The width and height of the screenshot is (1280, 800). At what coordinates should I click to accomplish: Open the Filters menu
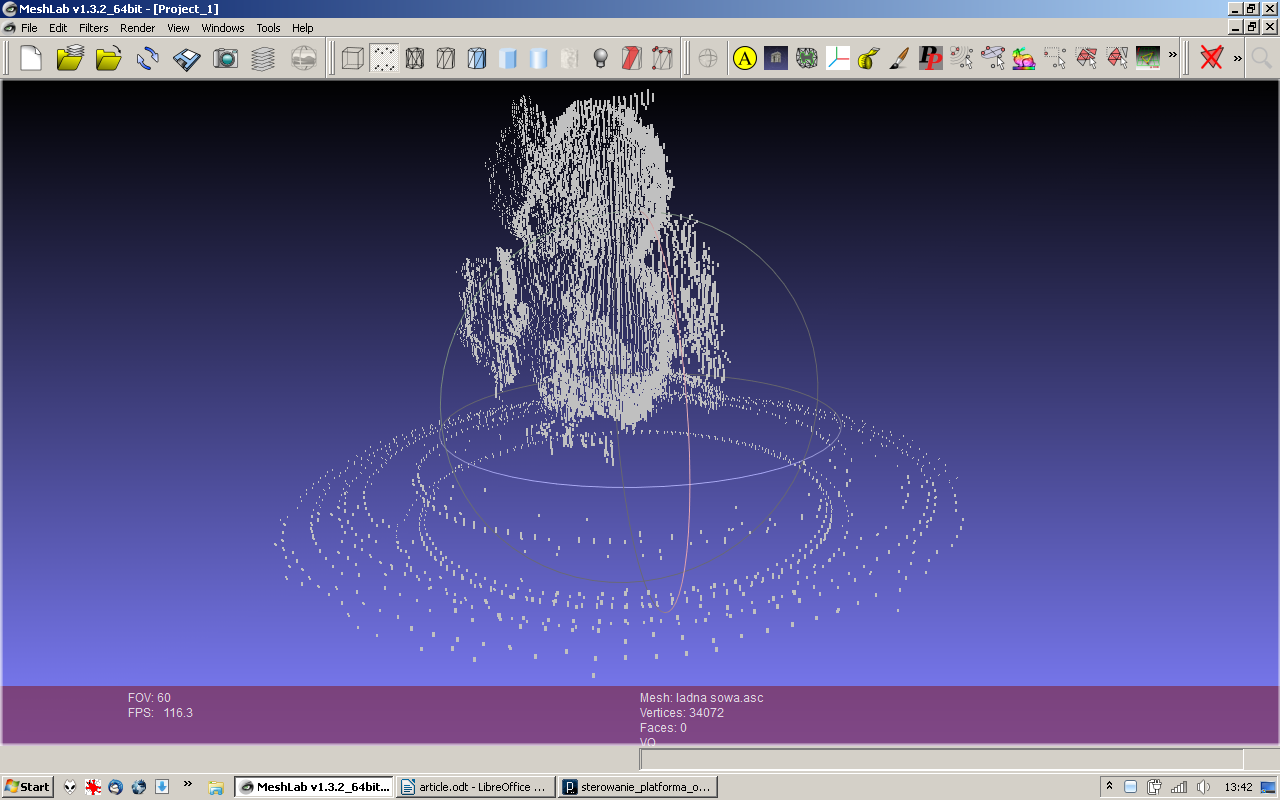[x=93, y=28]
